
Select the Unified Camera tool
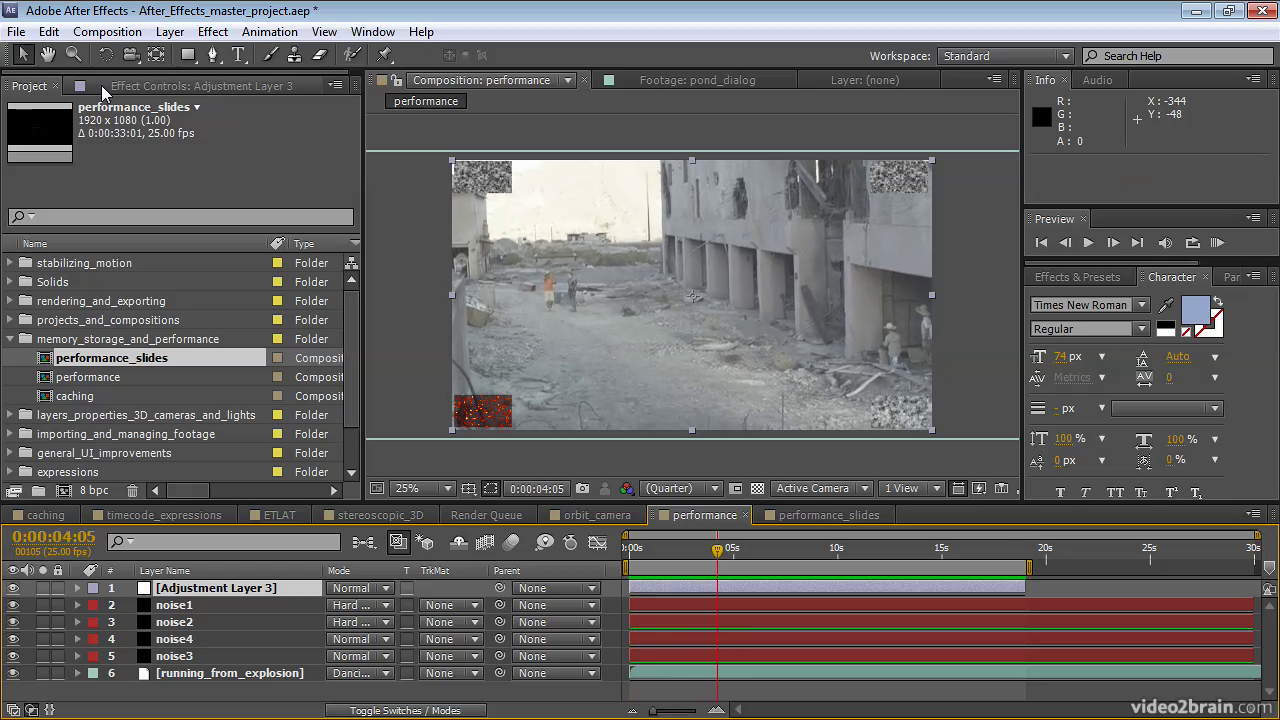[131, 55]
